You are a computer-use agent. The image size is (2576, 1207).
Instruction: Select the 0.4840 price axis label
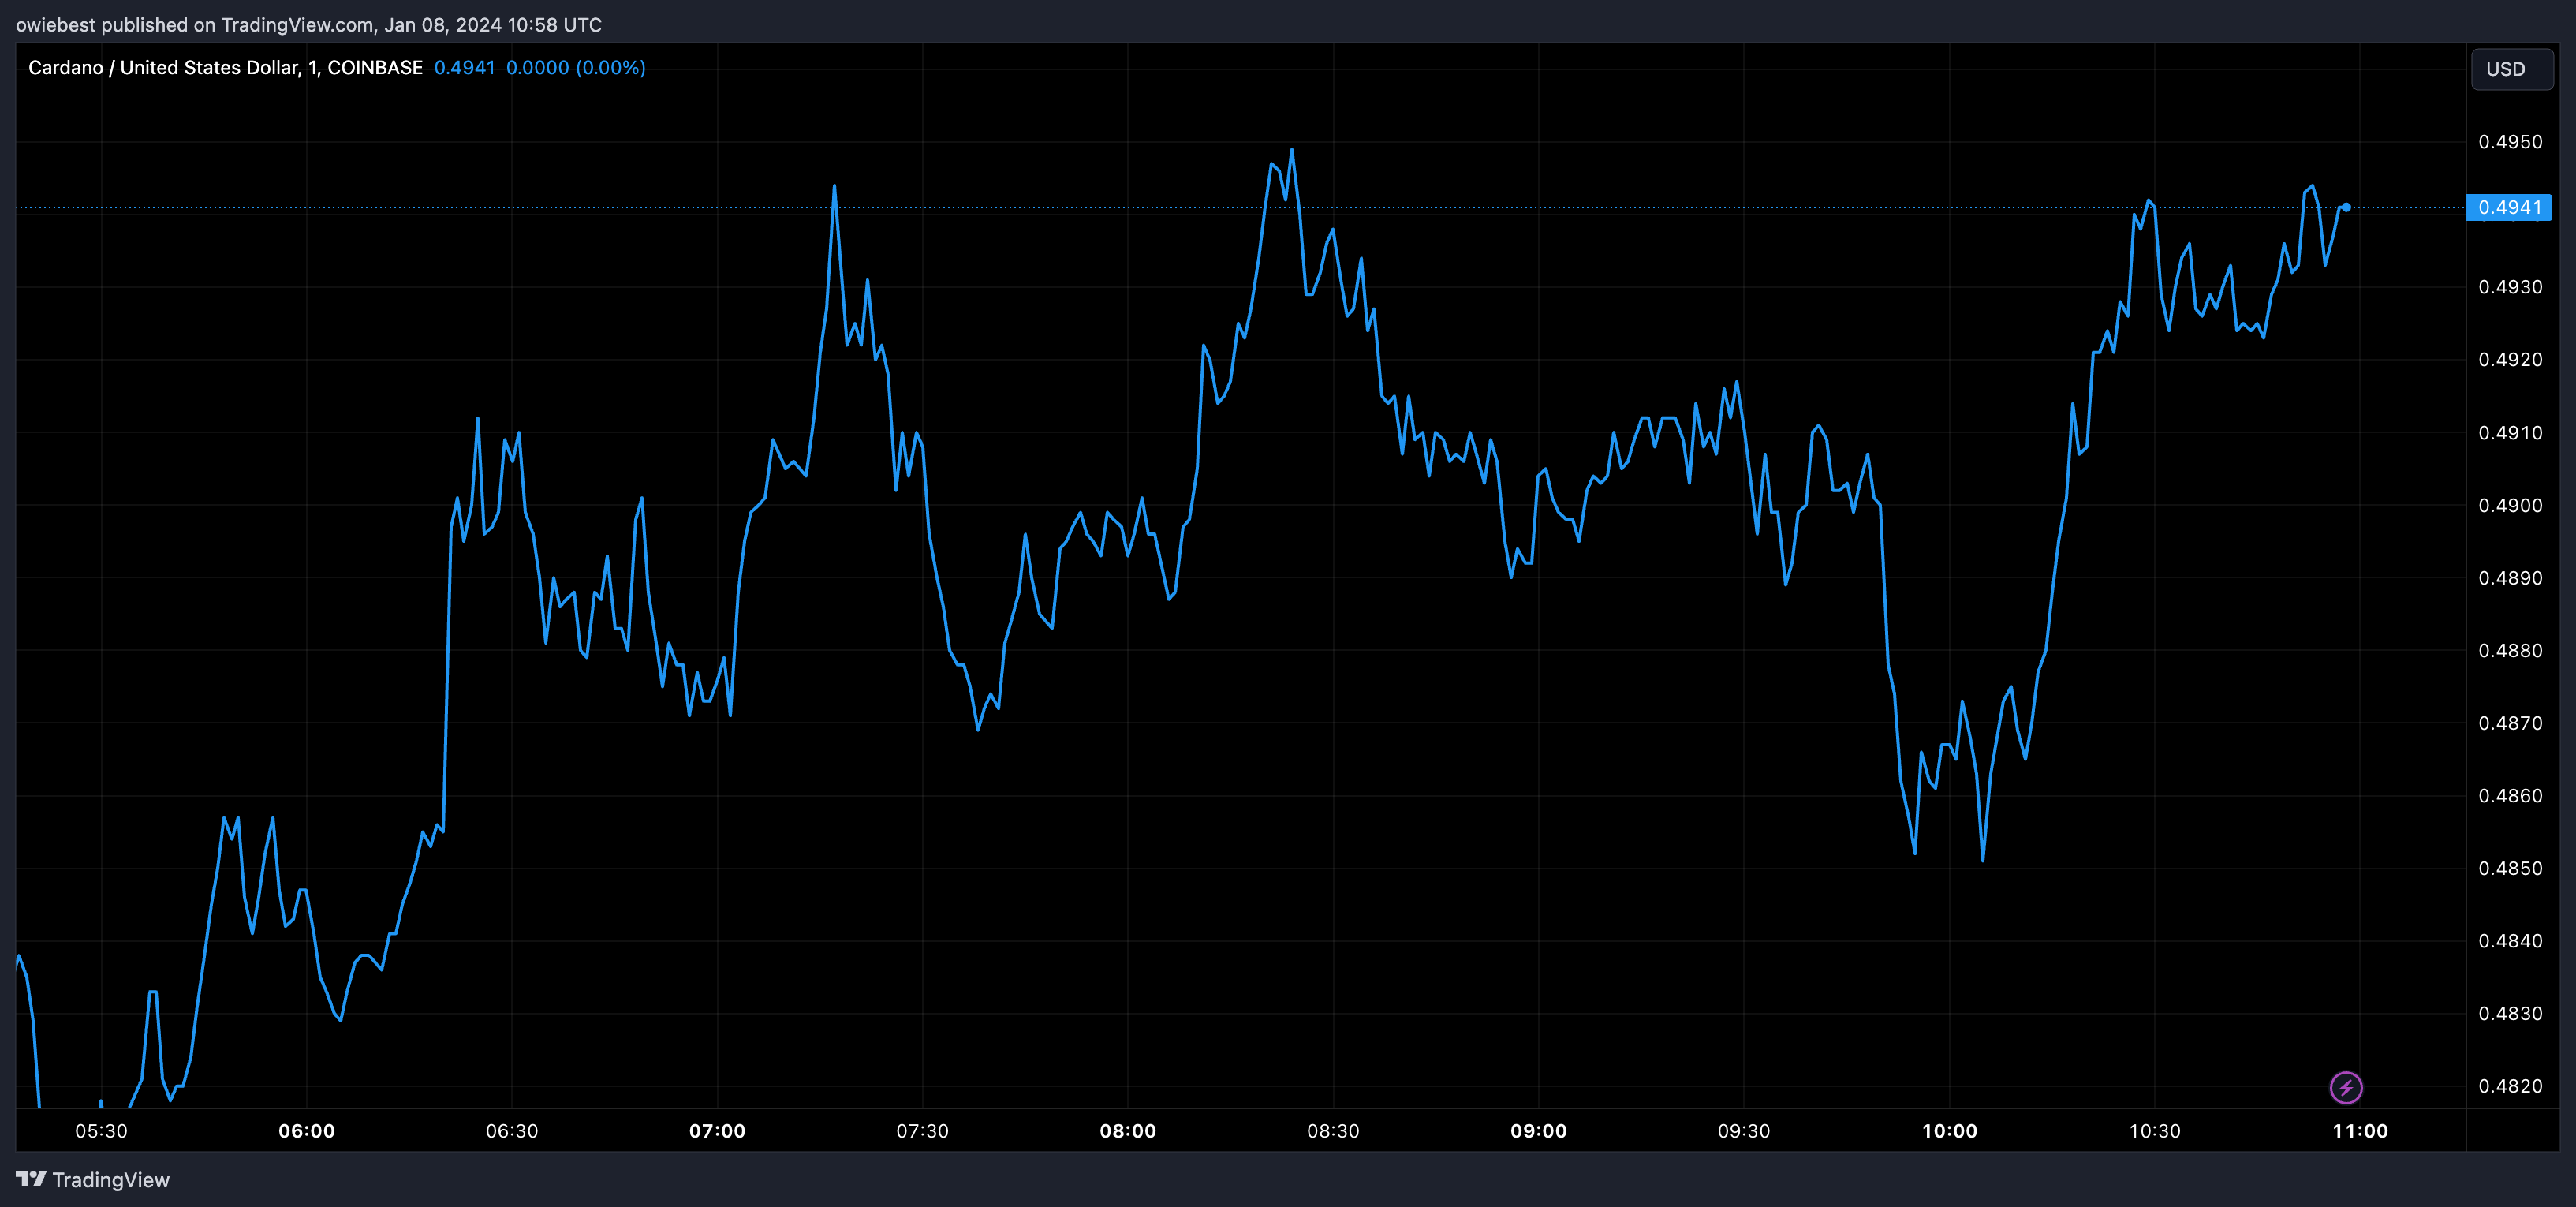(x=2510, y=941)
